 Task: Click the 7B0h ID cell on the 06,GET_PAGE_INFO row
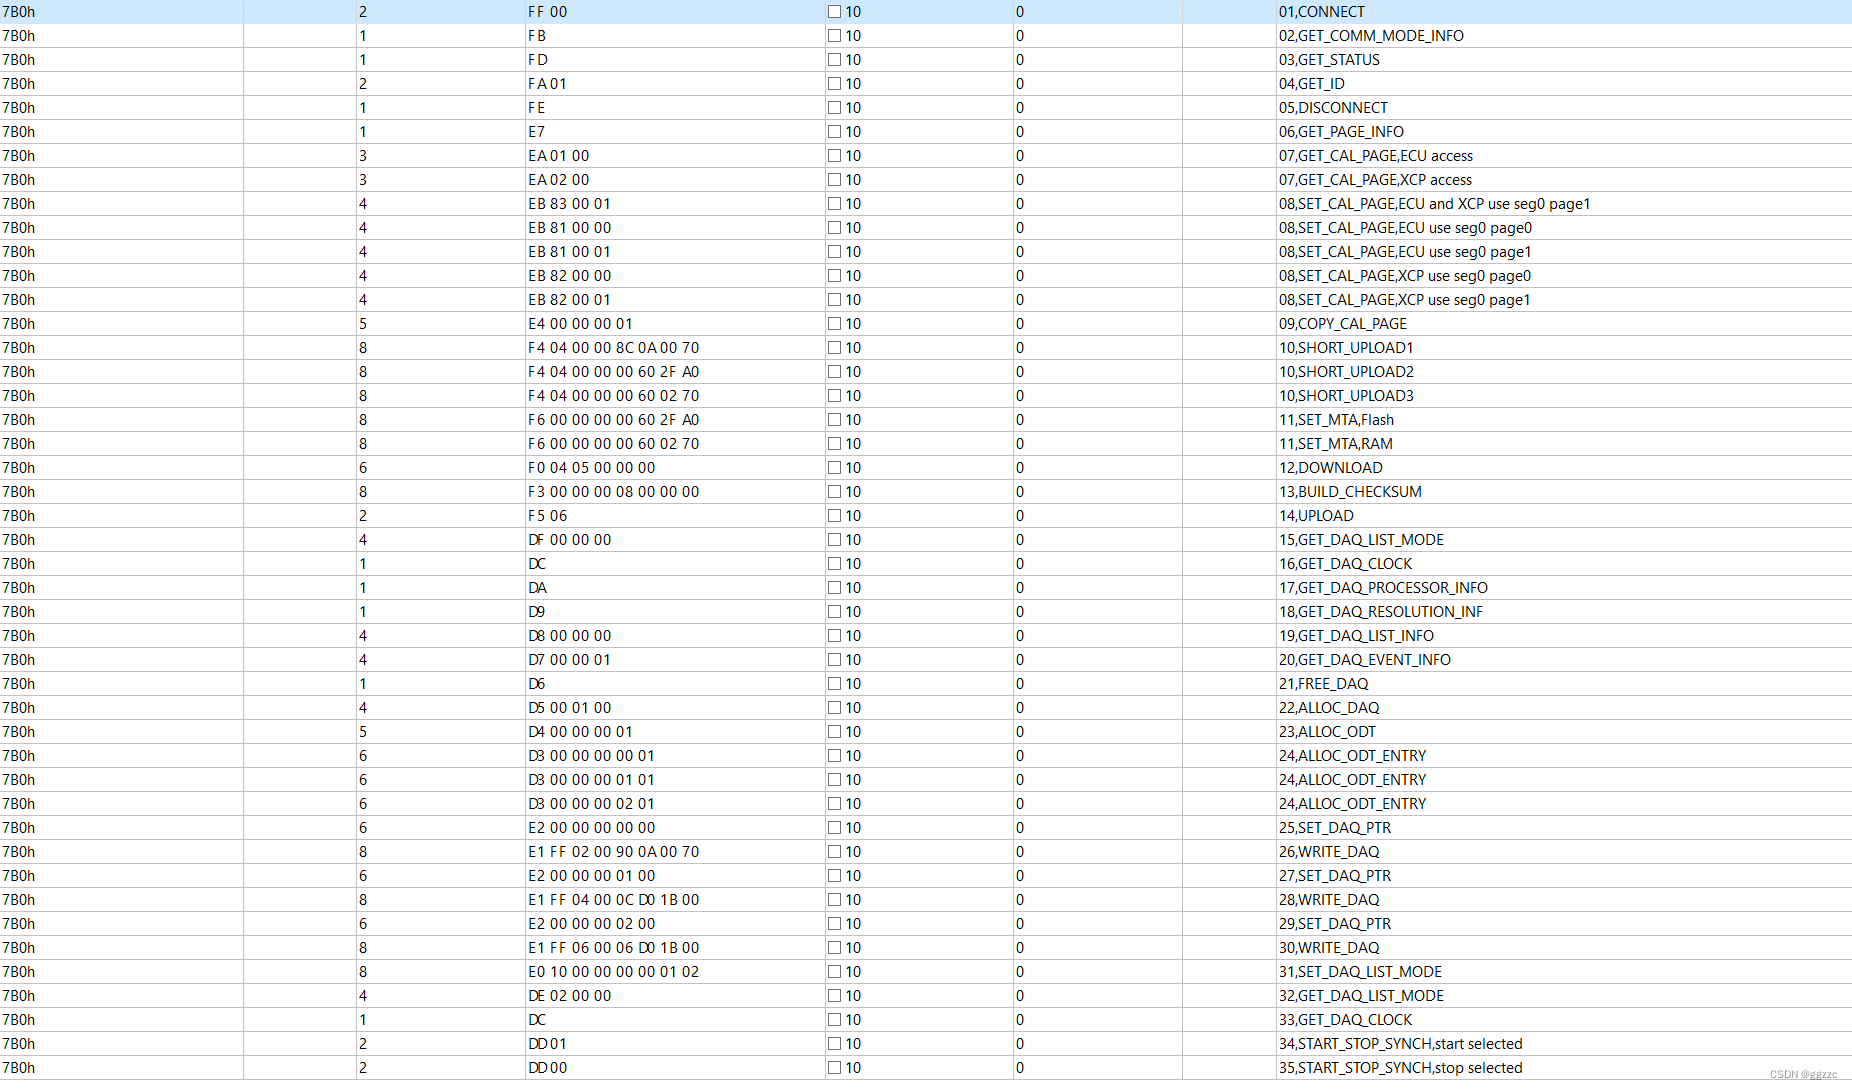(x=20, y=132)
